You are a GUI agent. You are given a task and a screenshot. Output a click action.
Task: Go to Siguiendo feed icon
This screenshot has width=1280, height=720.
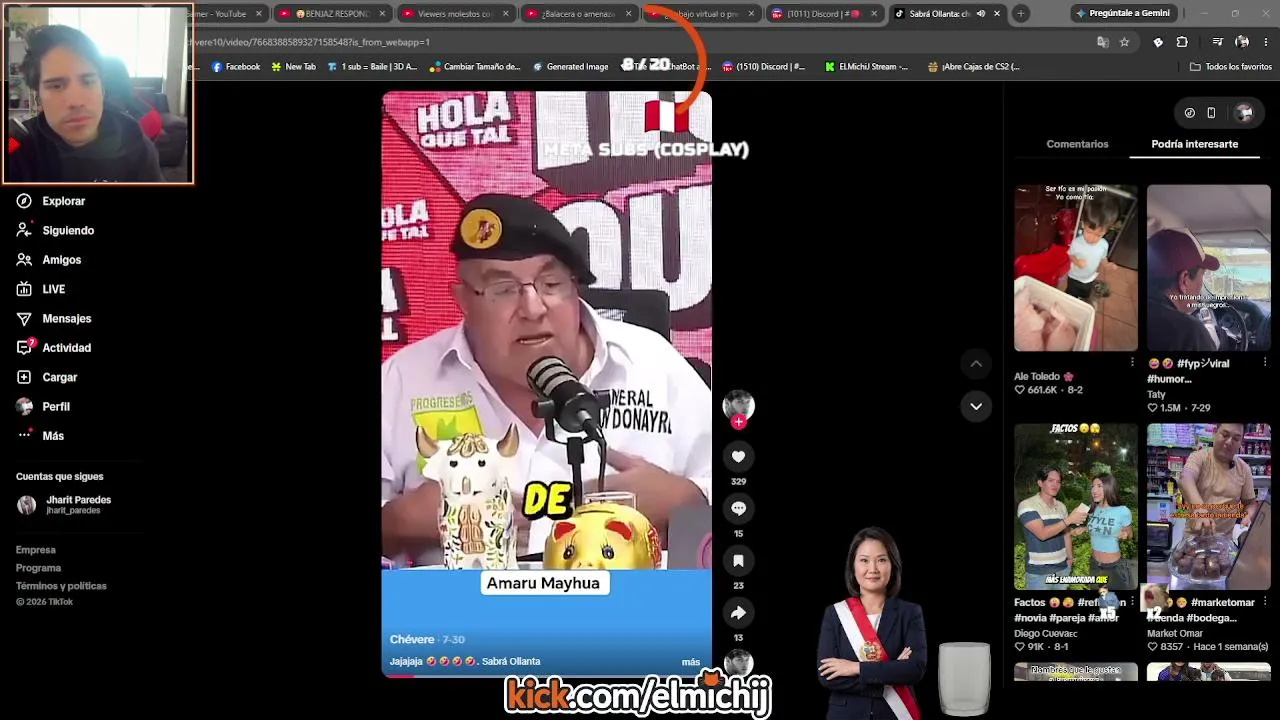(x=24, y=230)
